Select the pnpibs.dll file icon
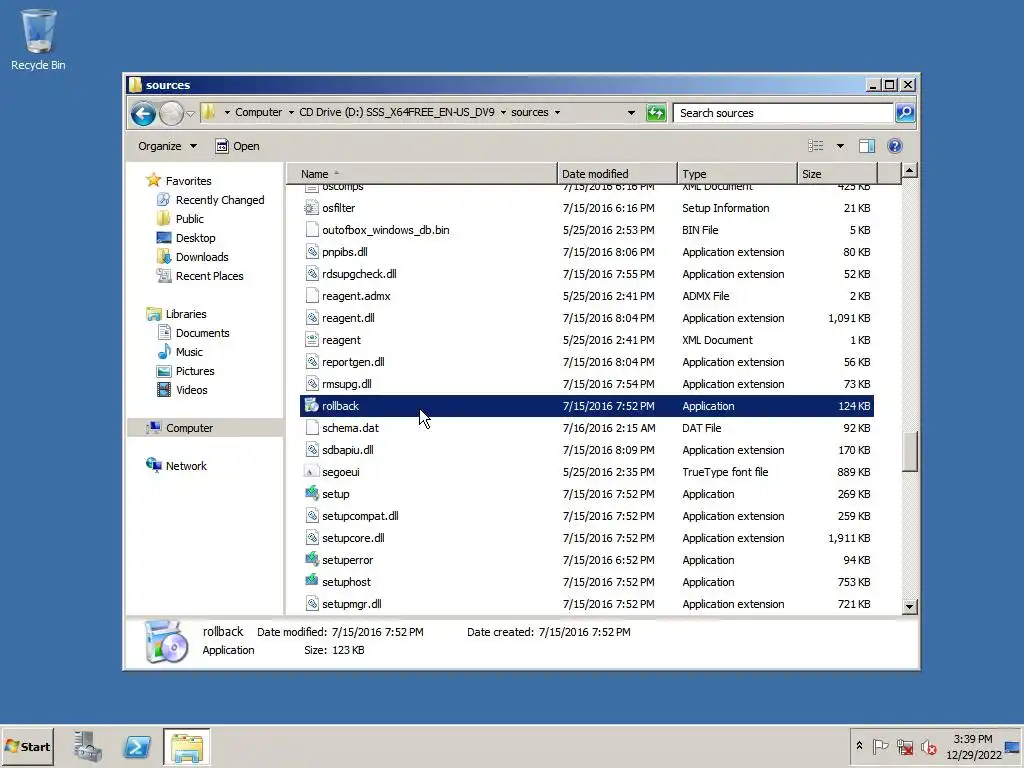 pos(312,251)
